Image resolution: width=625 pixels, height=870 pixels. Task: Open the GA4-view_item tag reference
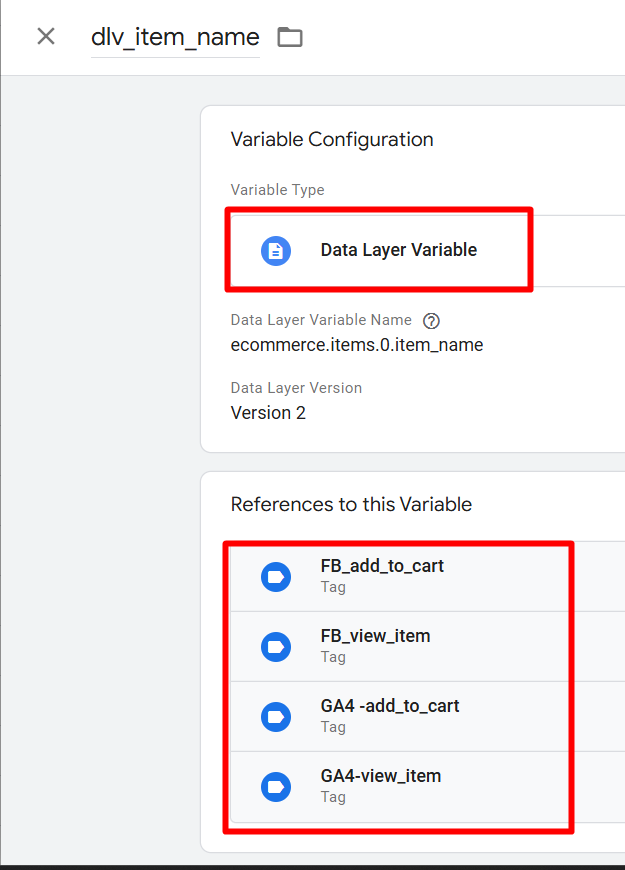point(380,776)
